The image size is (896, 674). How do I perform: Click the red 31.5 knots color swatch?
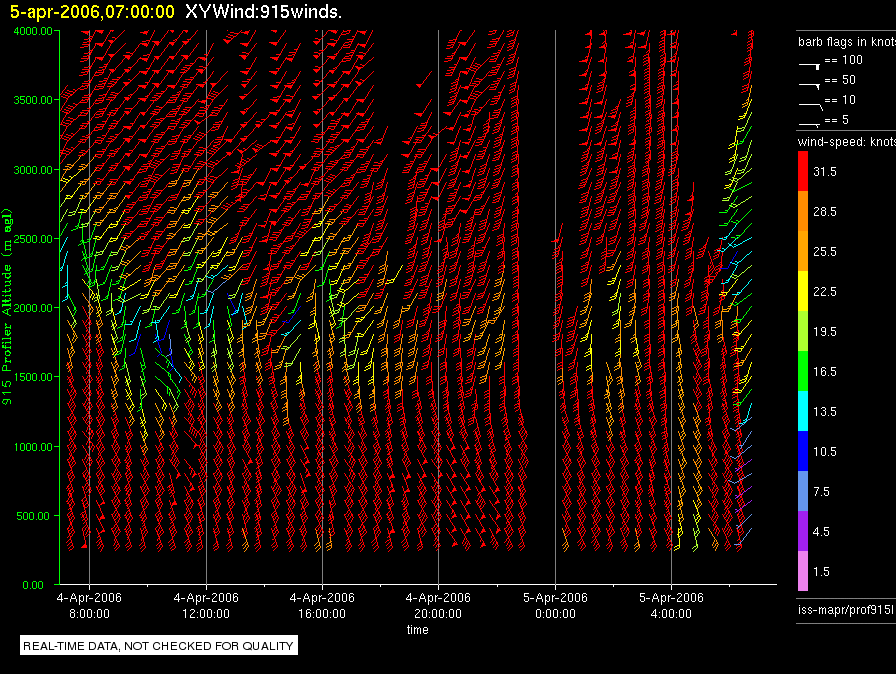(802, 172)
